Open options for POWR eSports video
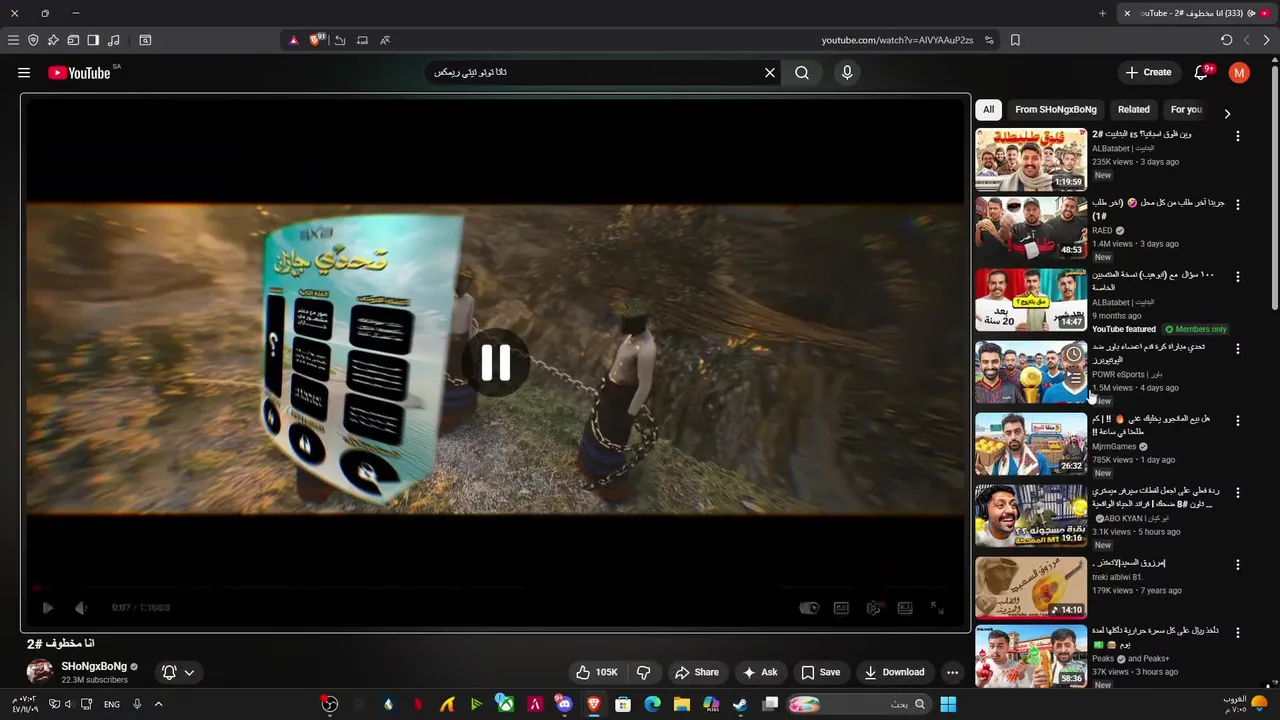Image resolution: width=1280 pixels, height=720 pixels. (1238, 349)
